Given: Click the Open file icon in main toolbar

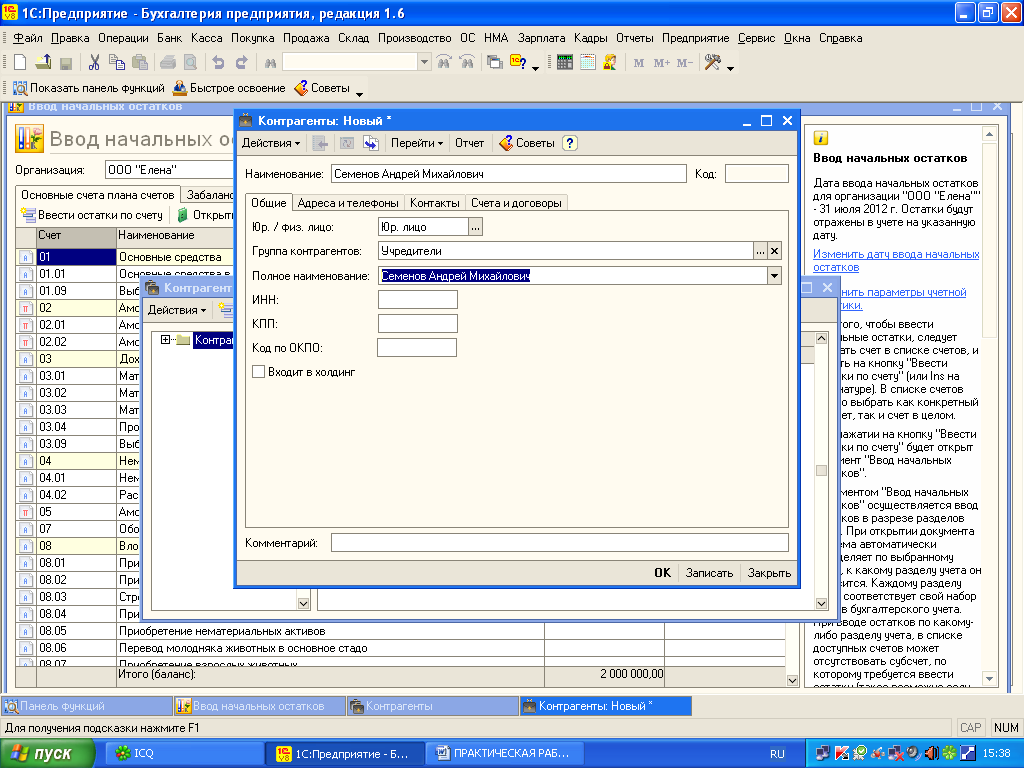Looking at the screenshot, I should [x=43, y=63].
